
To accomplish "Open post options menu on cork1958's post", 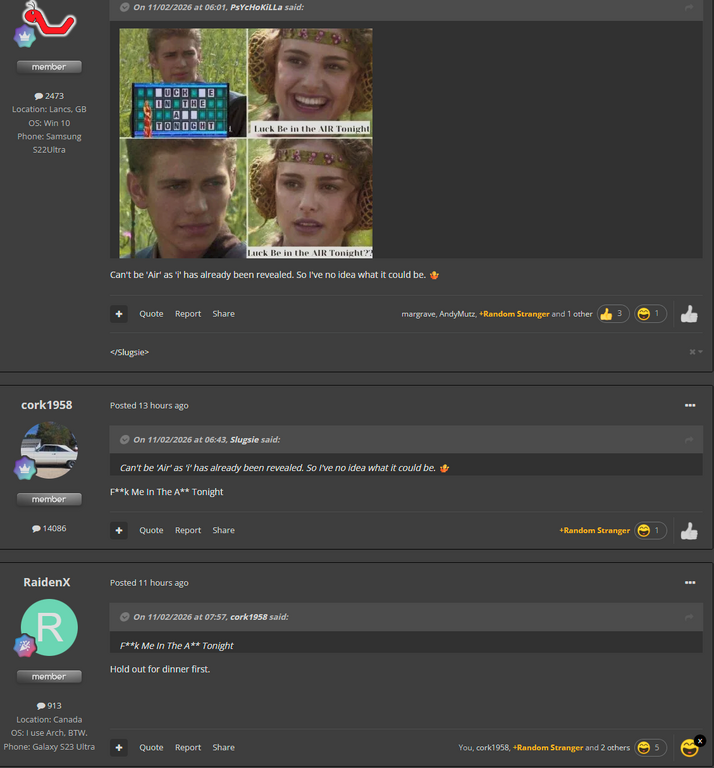I will pos(690,406).
